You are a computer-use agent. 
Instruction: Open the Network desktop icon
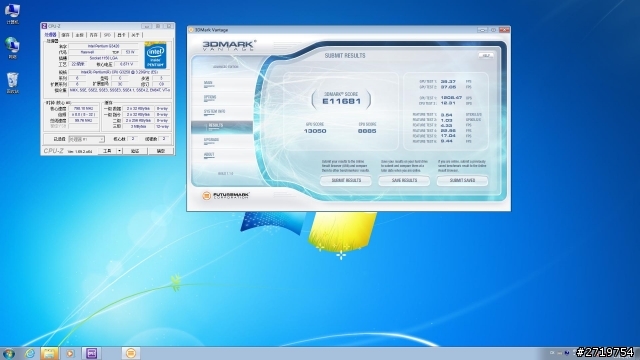[12, 48]
